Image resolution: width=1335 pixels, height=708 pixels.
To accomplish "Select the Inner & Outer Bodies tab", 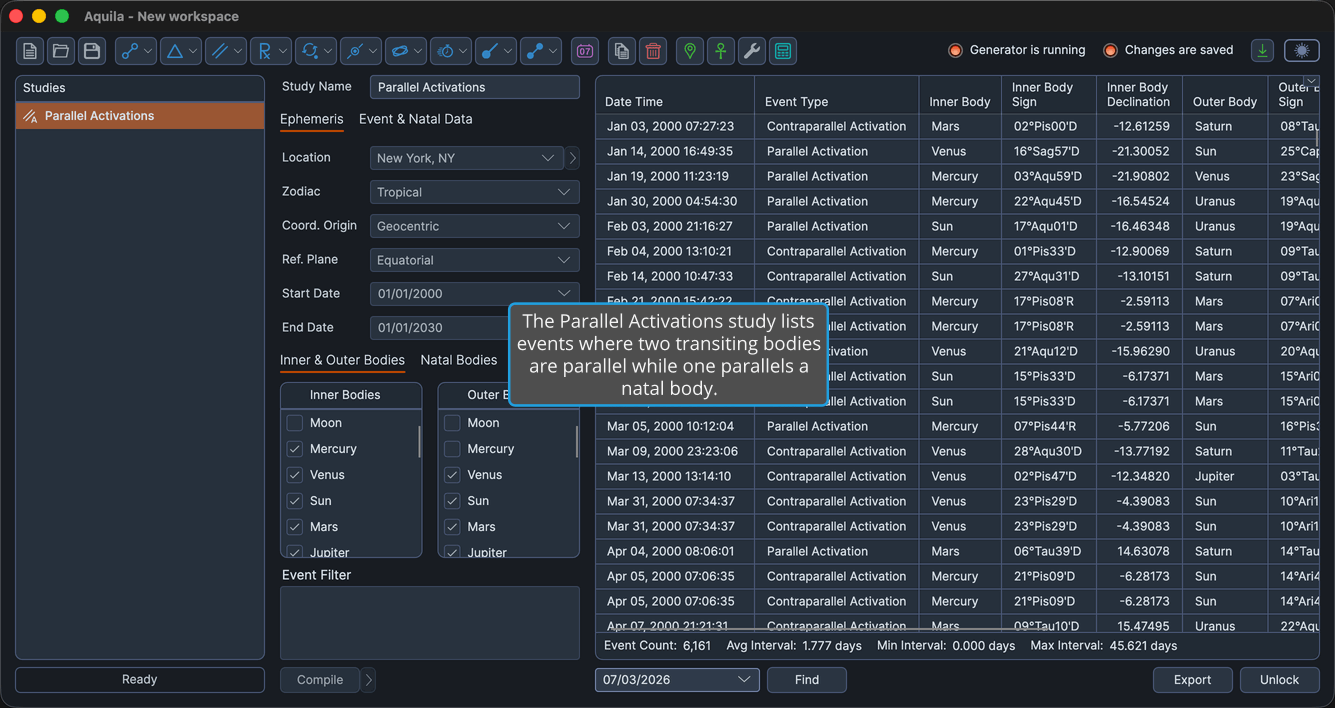I will (x=342, y=360).
